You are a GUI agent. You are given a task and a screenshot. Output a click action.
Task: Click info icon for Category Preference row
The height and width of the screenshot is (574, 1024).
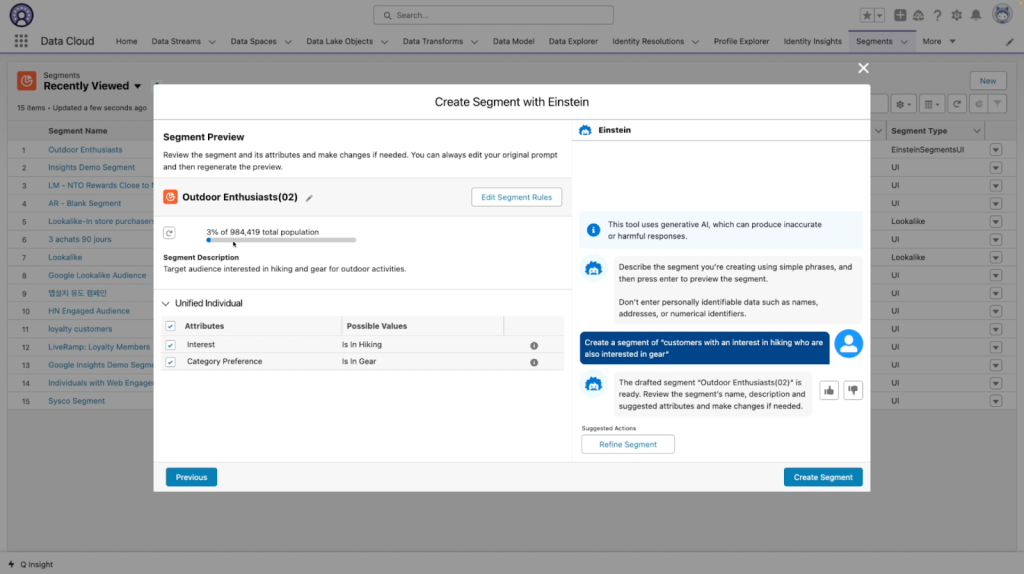(x=534, y=362)
